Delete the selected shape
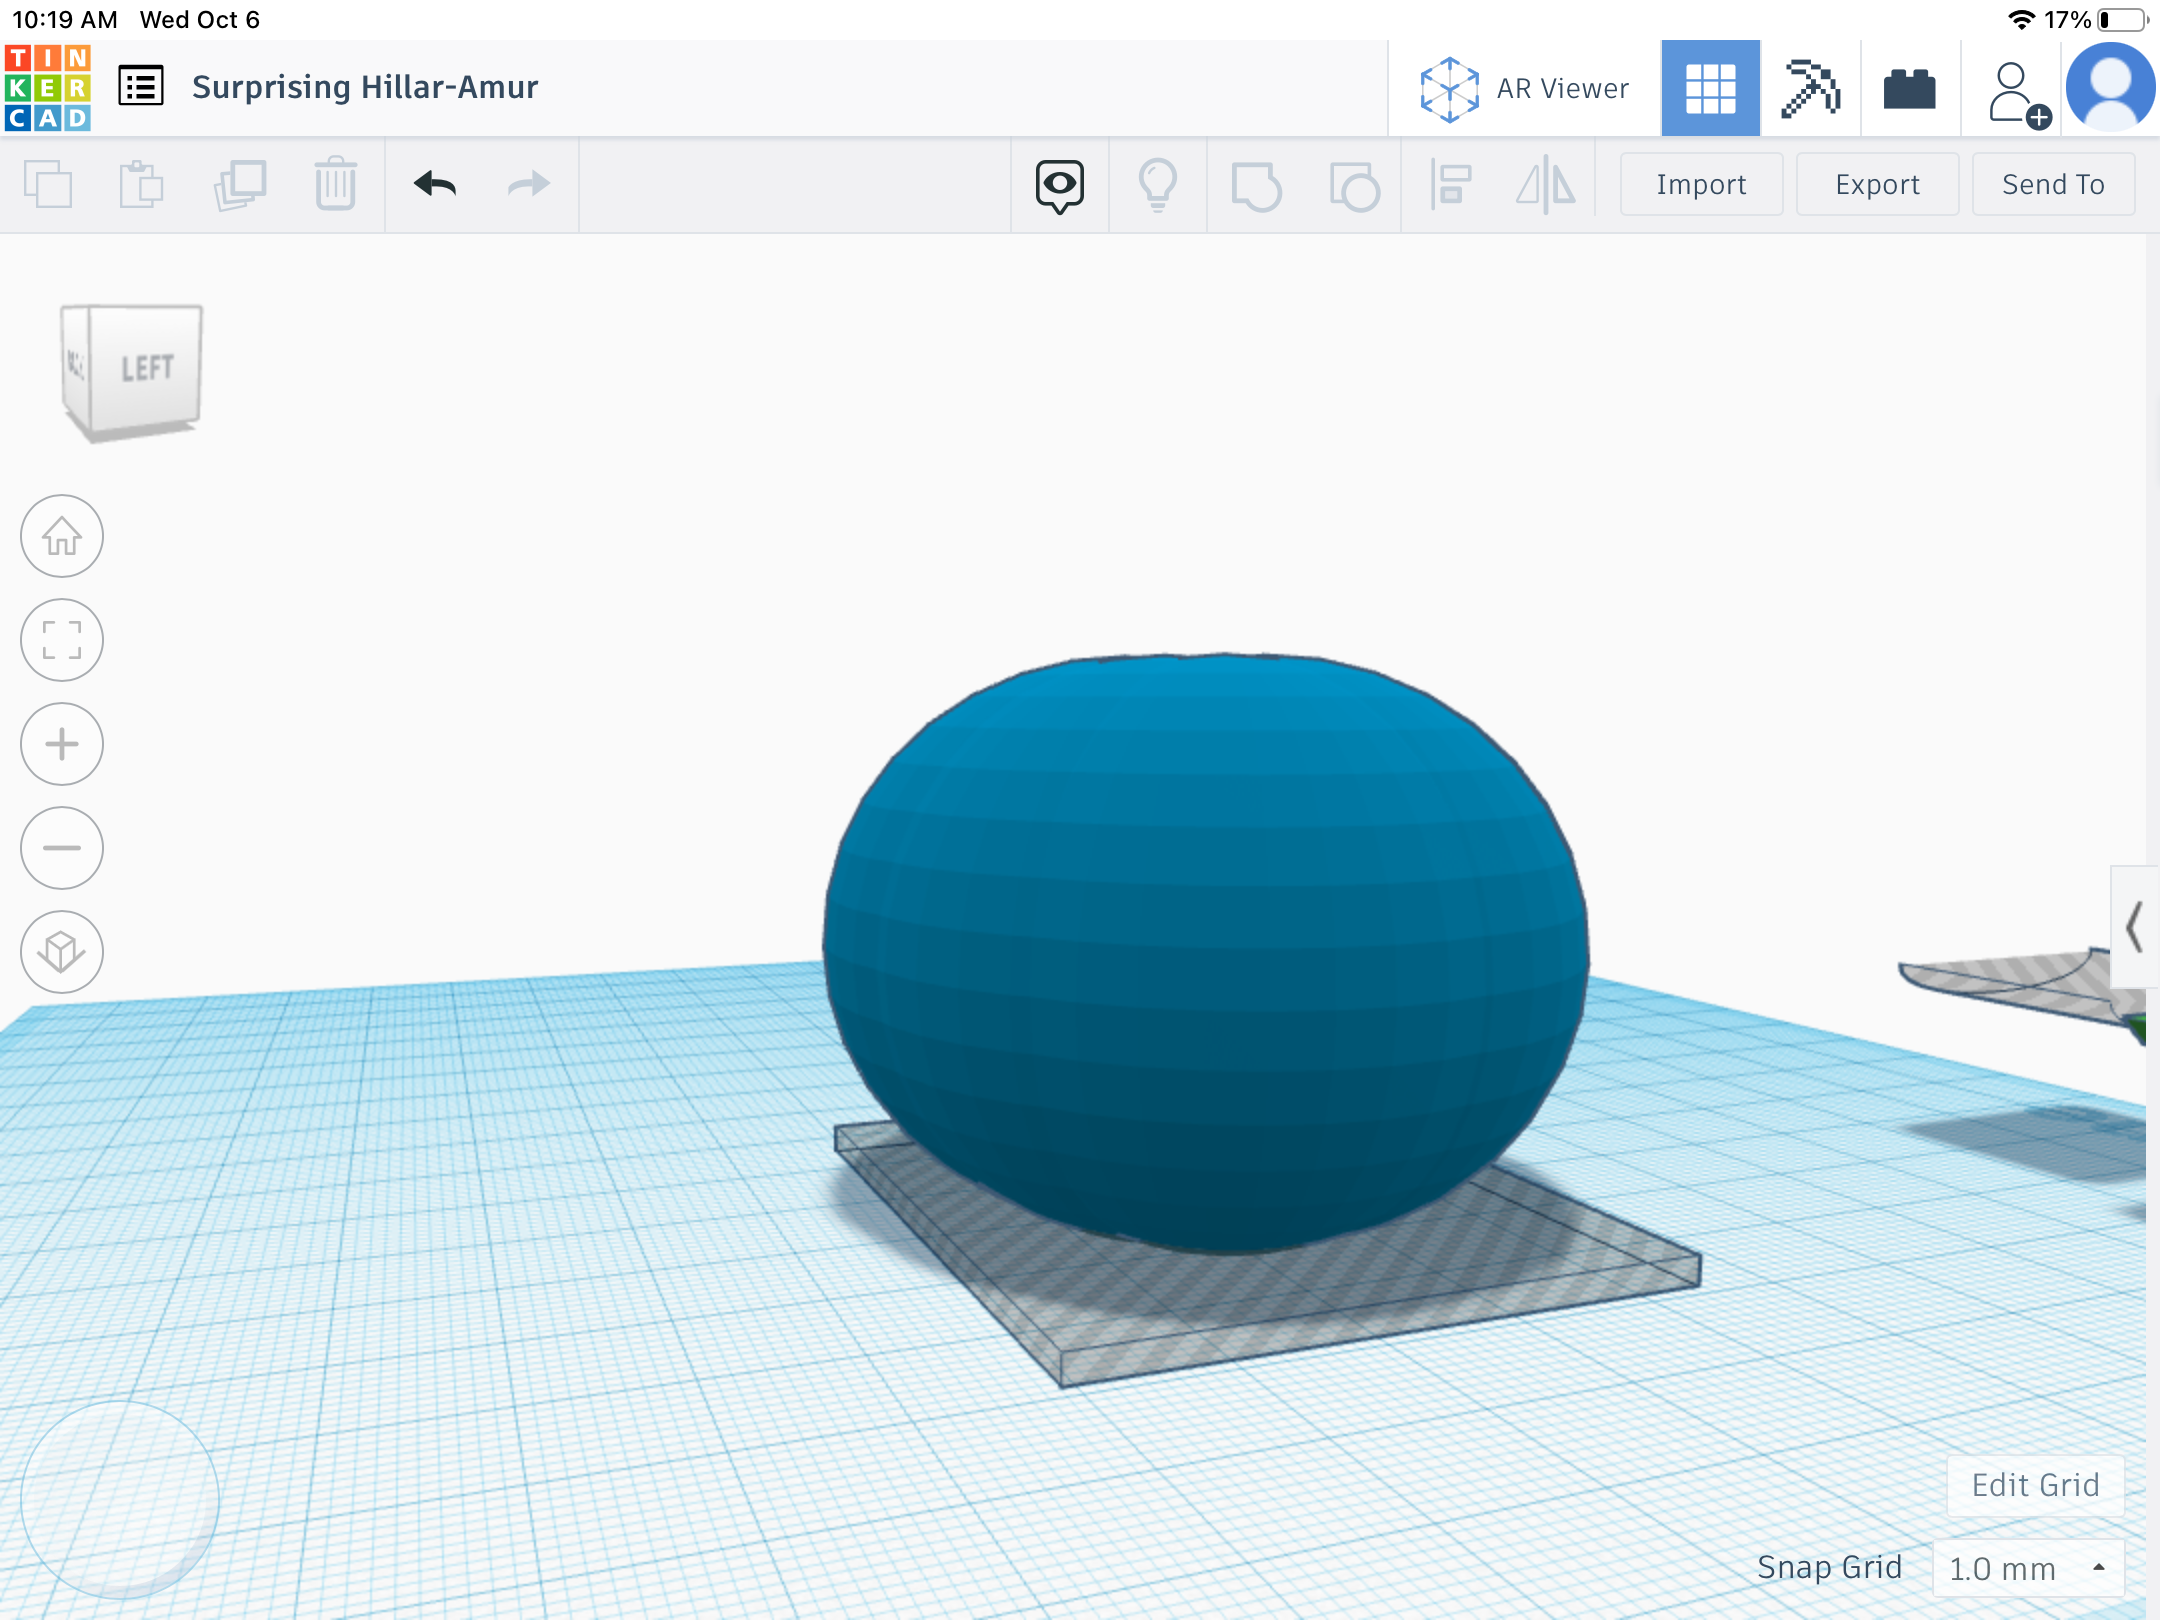This screenshot has height=1620, width=2160. 336,184
